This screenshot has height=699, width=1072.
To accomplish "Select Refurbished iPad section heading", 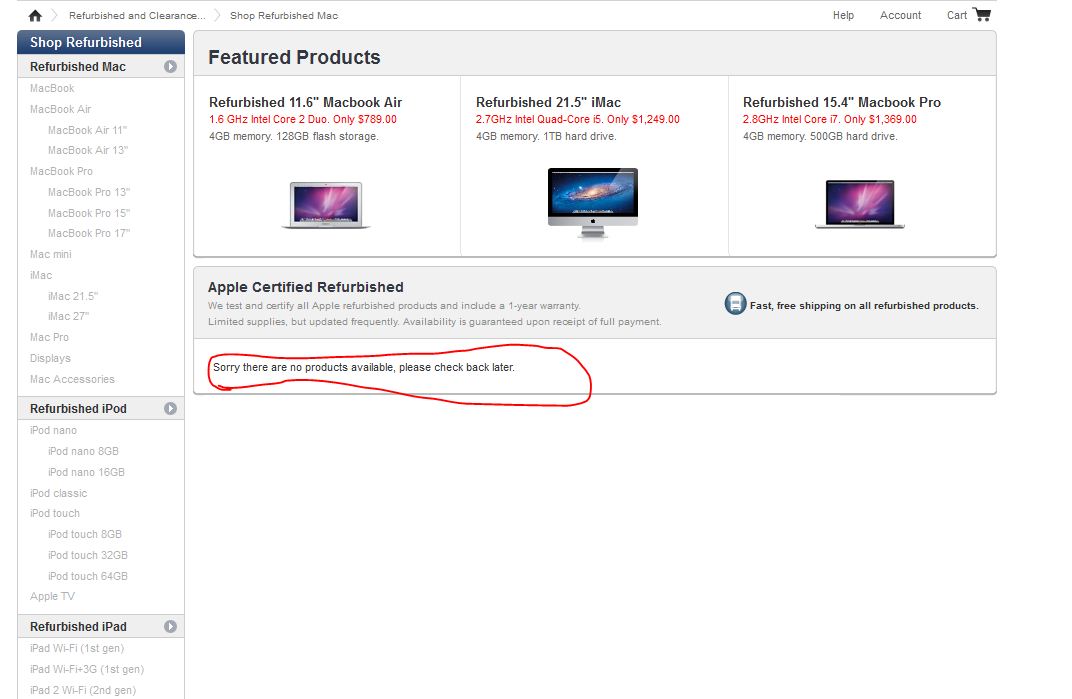I will click(x=79, y=627).
